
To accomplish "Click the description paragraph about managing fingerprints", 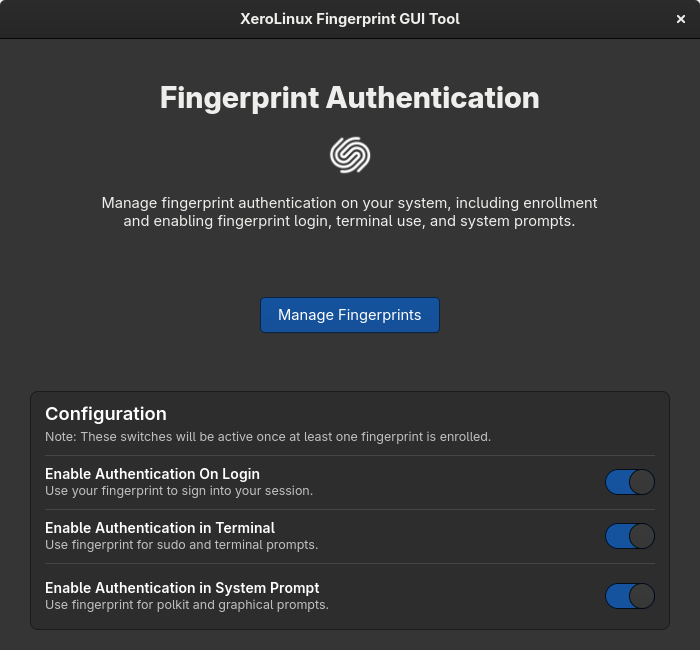I will coord(350,212).
